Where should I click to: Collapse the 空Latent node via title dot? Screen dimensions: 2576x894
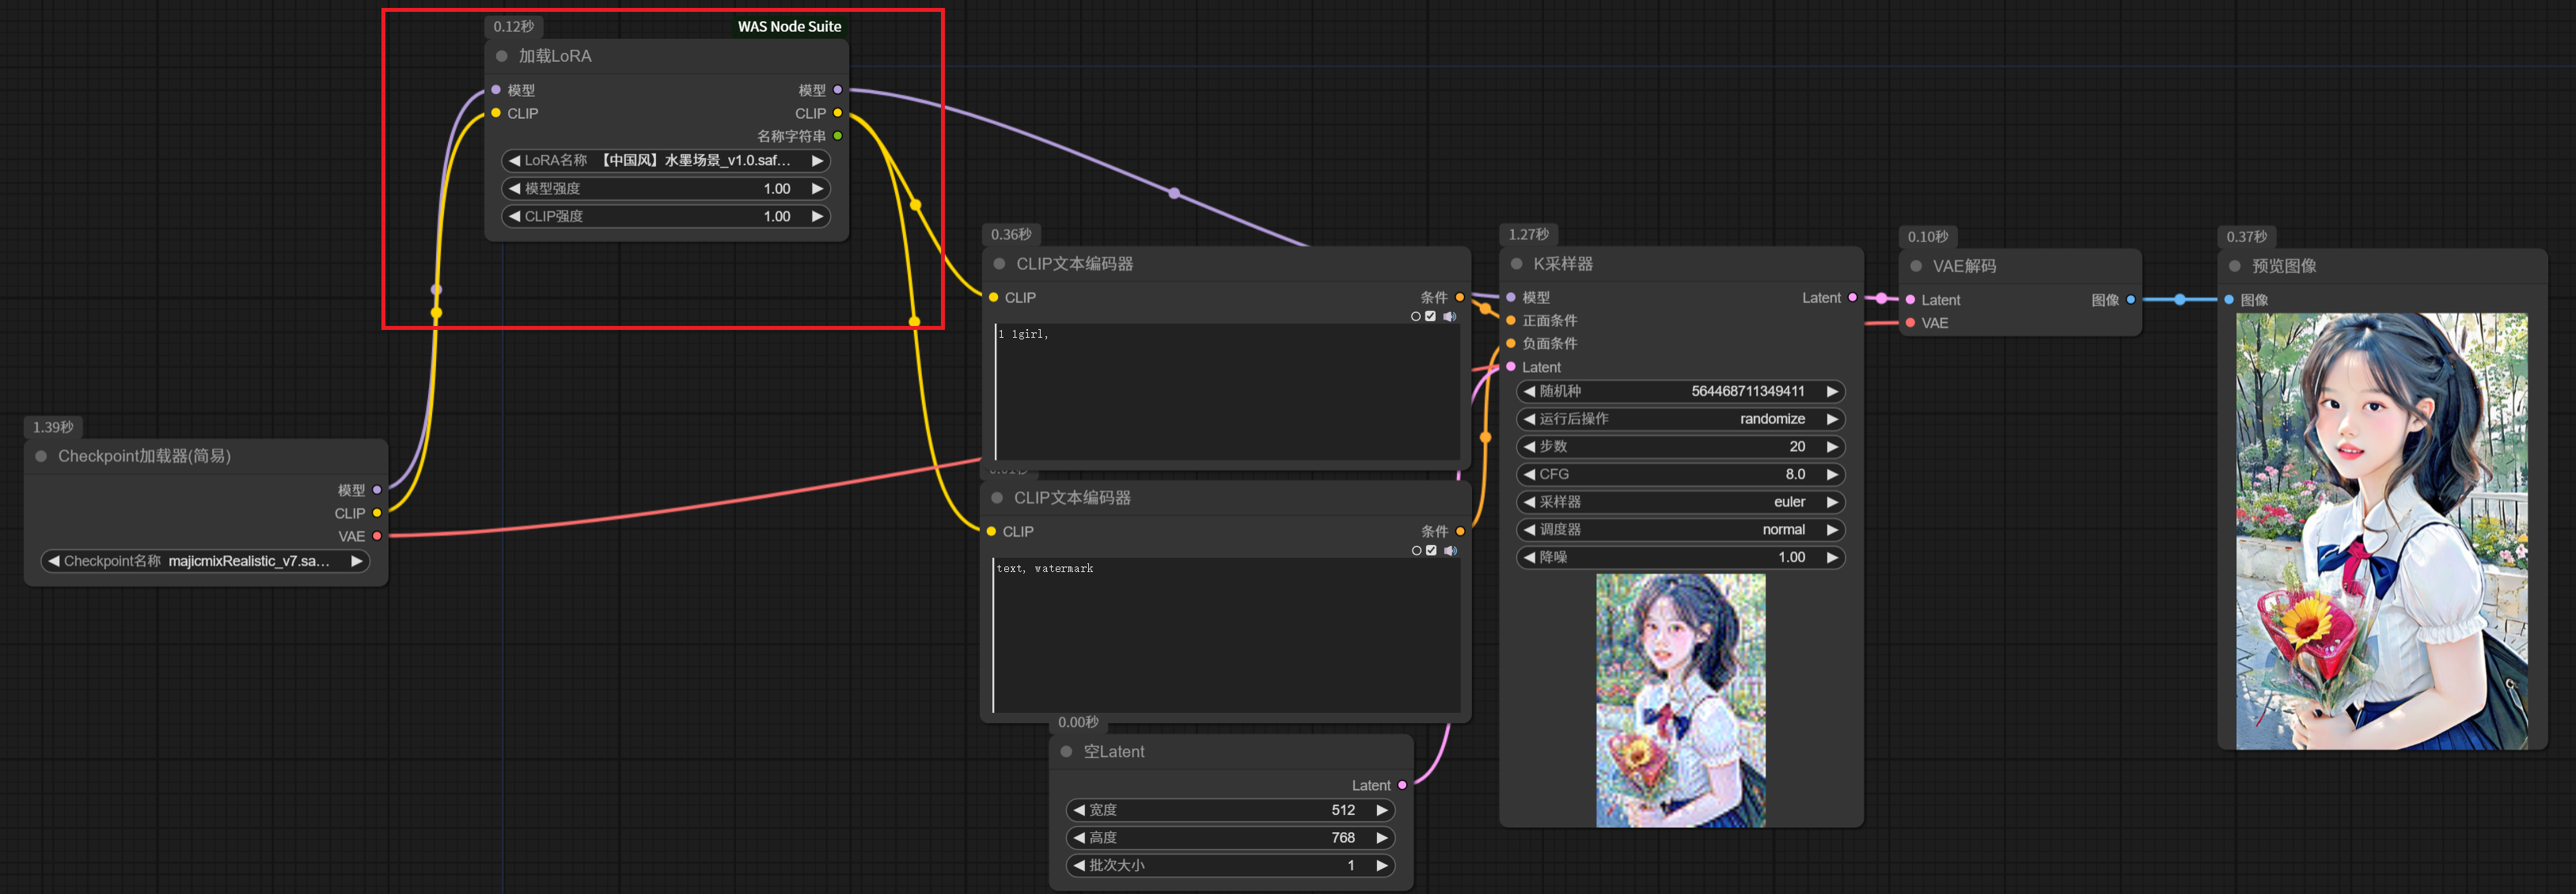point(1066,751)
